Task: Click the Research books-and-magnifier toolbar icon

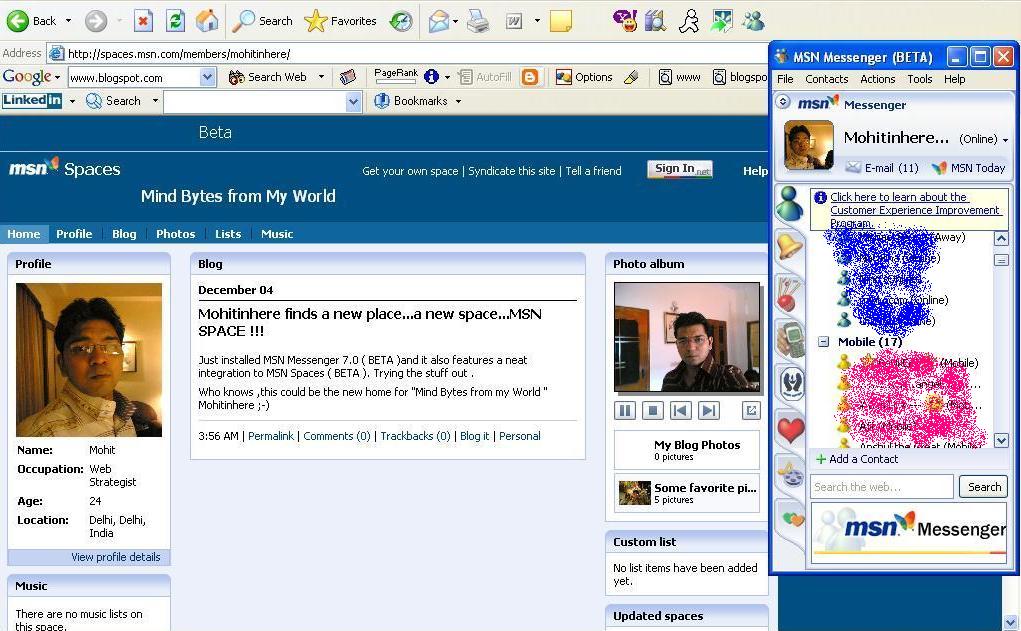Action: (x=656, y=21)
